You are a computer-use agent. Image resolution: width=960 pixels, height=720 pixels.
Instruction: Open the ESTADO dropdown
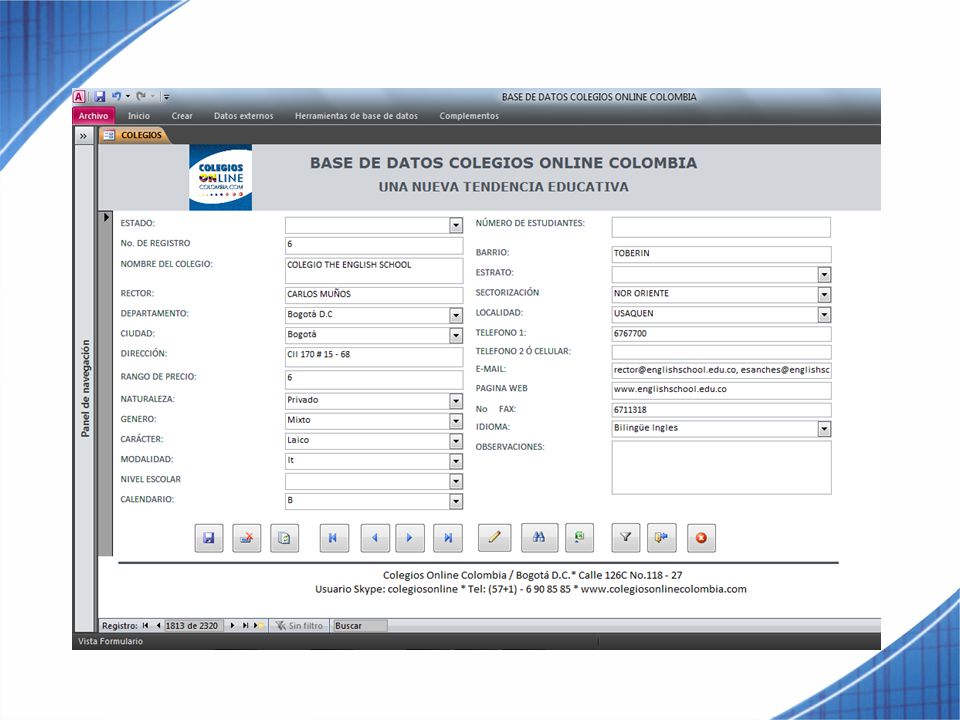click(456, 225)
